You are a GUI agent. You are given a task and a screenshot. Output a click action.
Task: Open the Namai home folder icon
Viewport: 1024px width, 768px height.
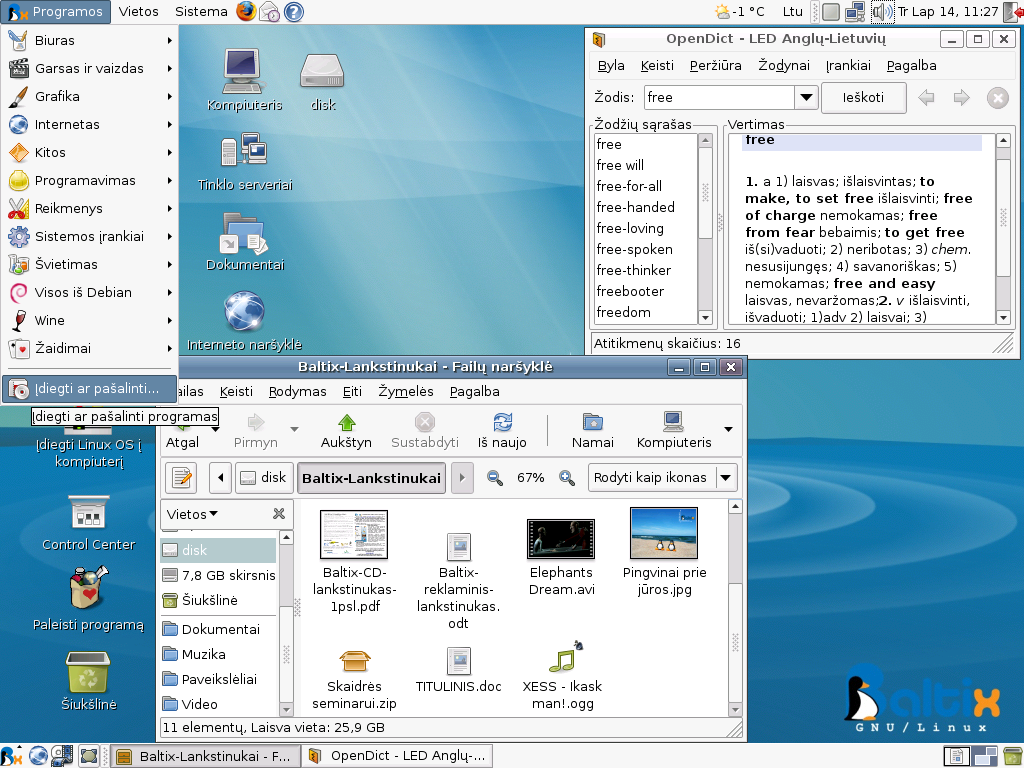(592, 423)
